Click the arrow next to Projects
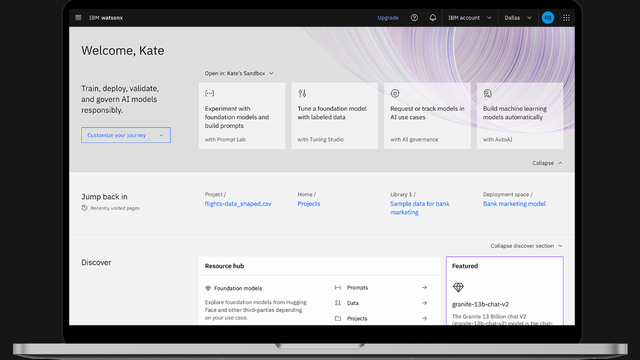 point(424,318)
